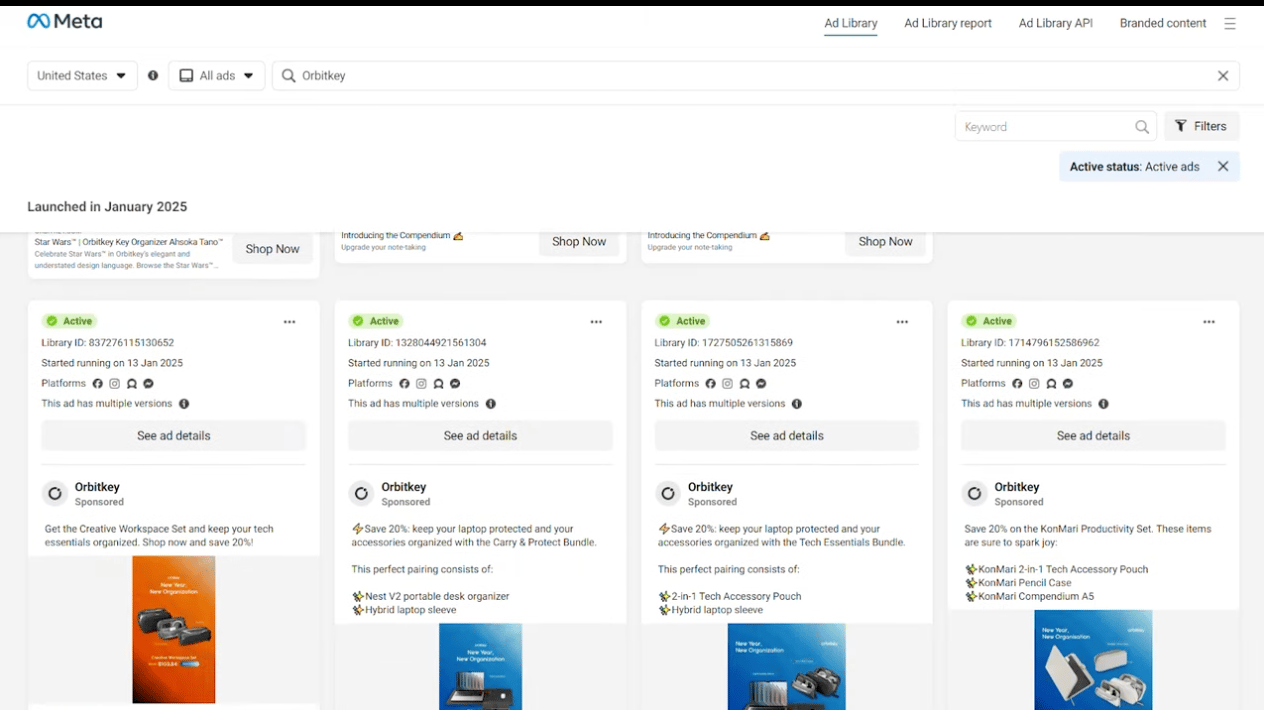
Task: Click Facebook platform icon on ad 1714796152586962
Action: [1018, 384]
